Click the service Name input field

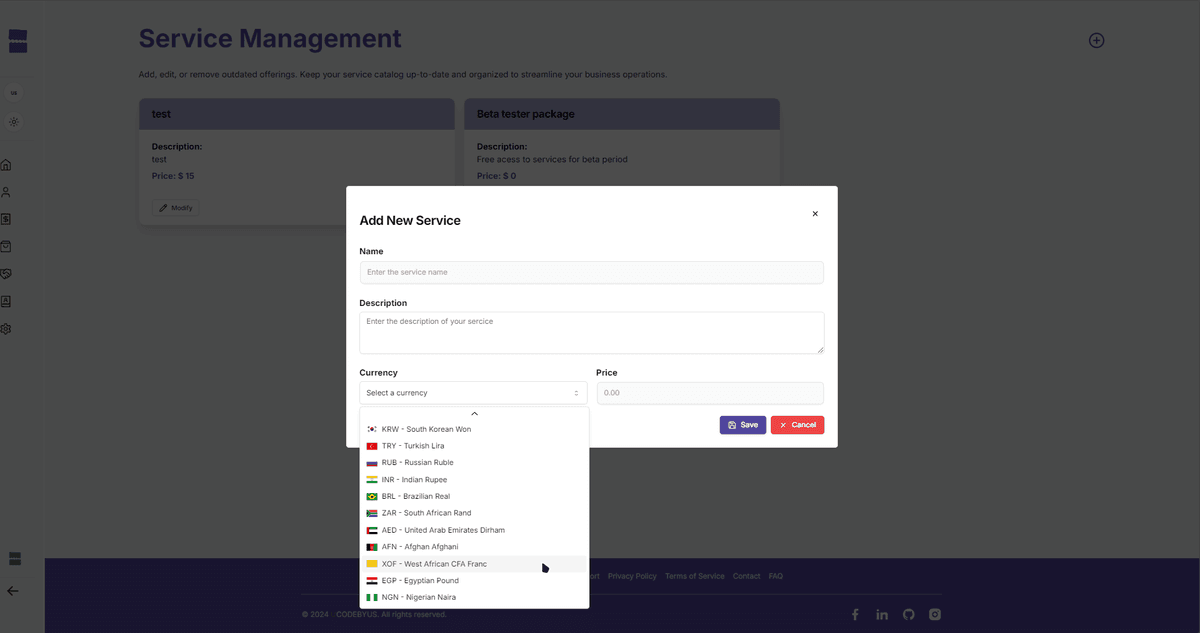pyautogui.click(x=592, y=272)
